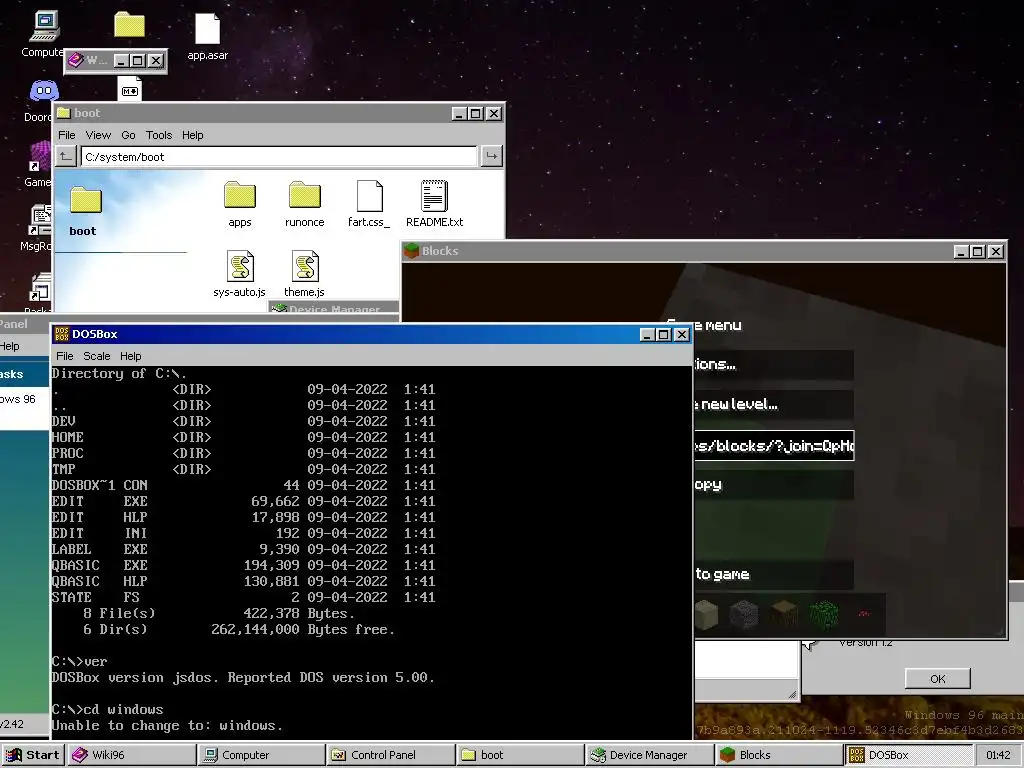Viewport: 1024px width, 768px height.
Task: Click the join link field in Blocks
Action: (773, 445)
